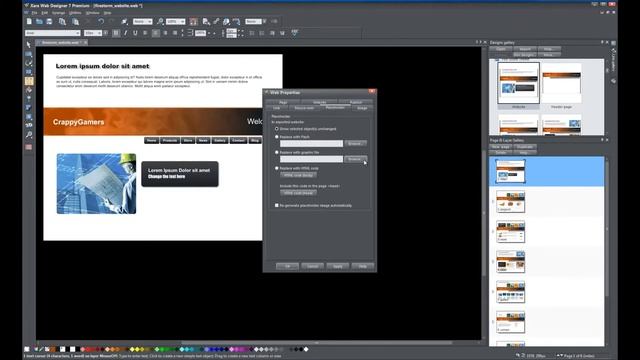Open the Edit menu

click(44, 13)
